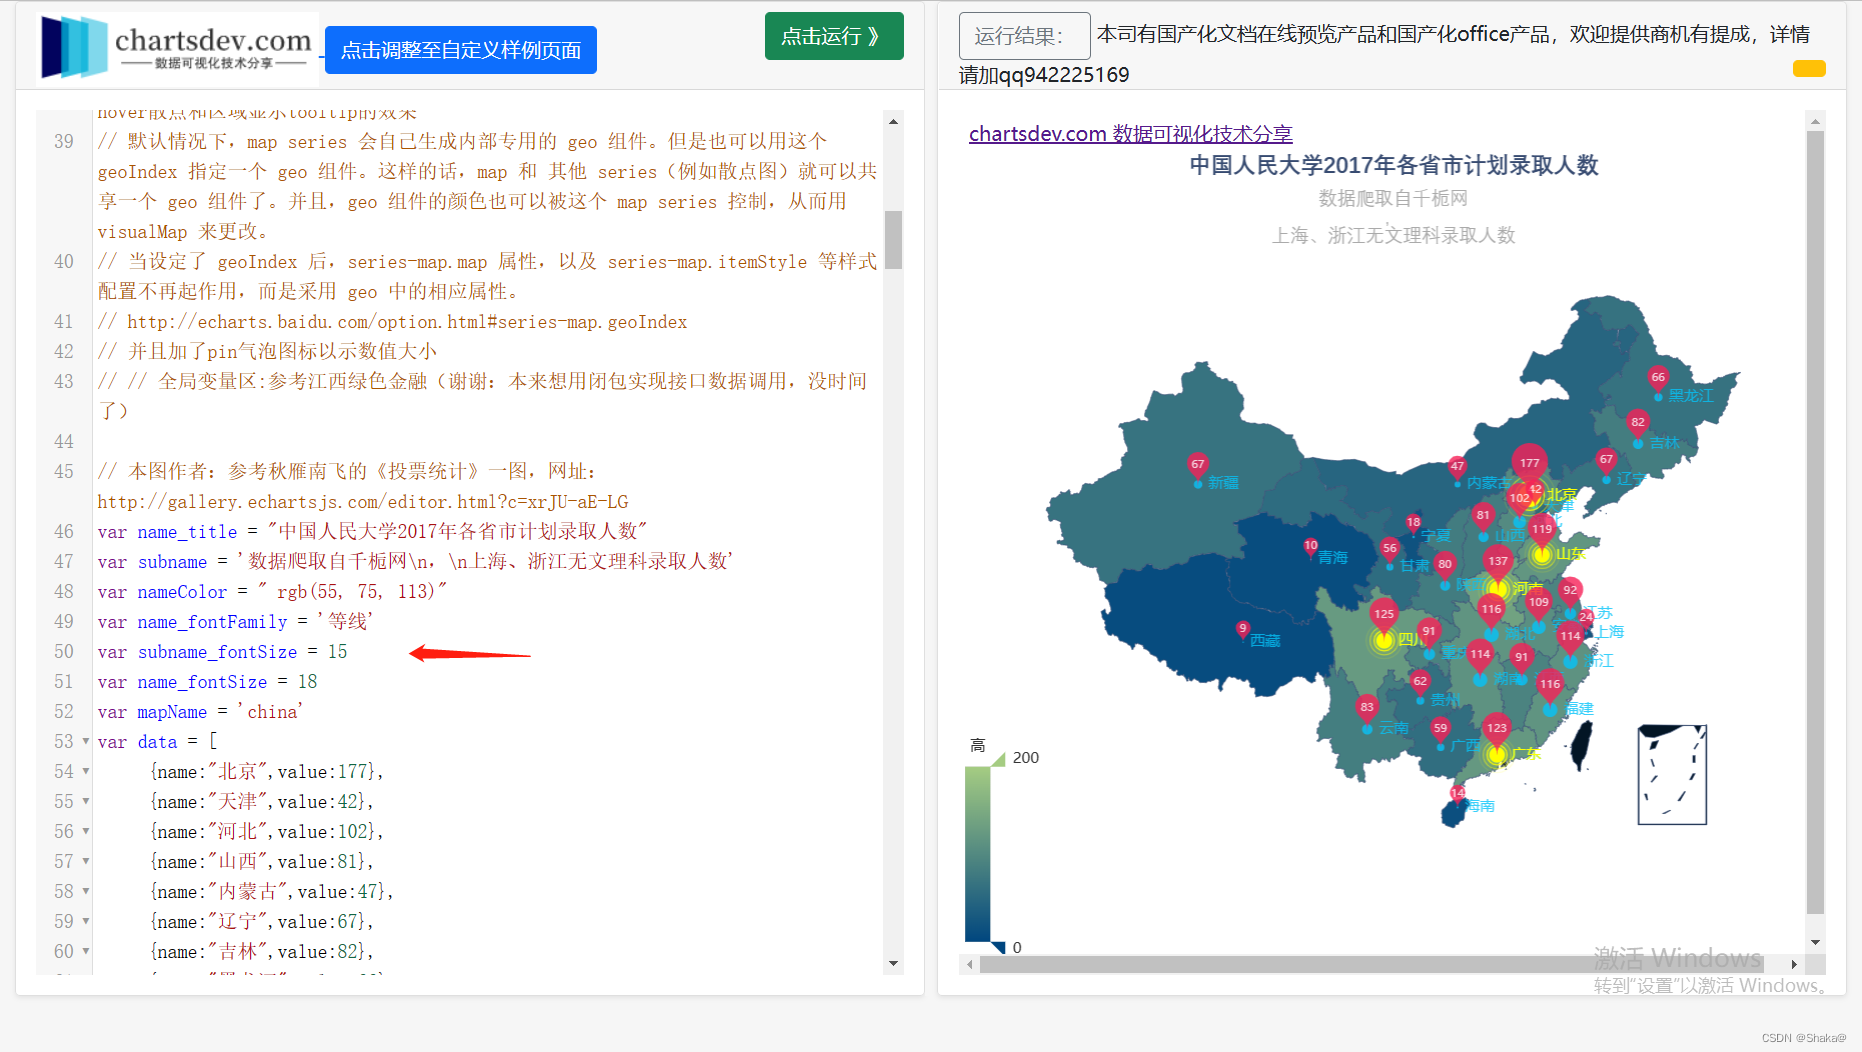1862x1052 pixels.
Task: Click the 177 pin marker on 北京
Action: [x=1529, y=463]
